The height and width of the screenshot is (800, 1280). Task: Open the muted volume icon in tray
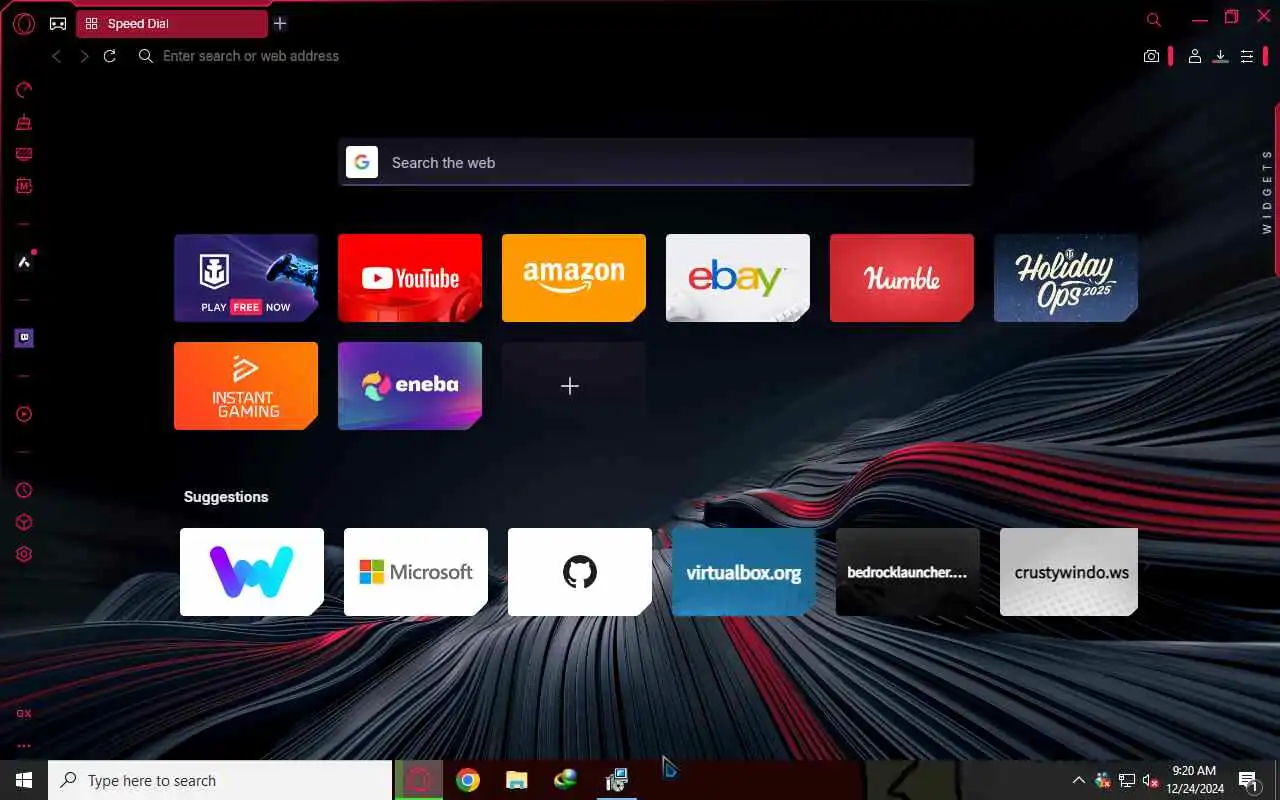click(1151, 780)
